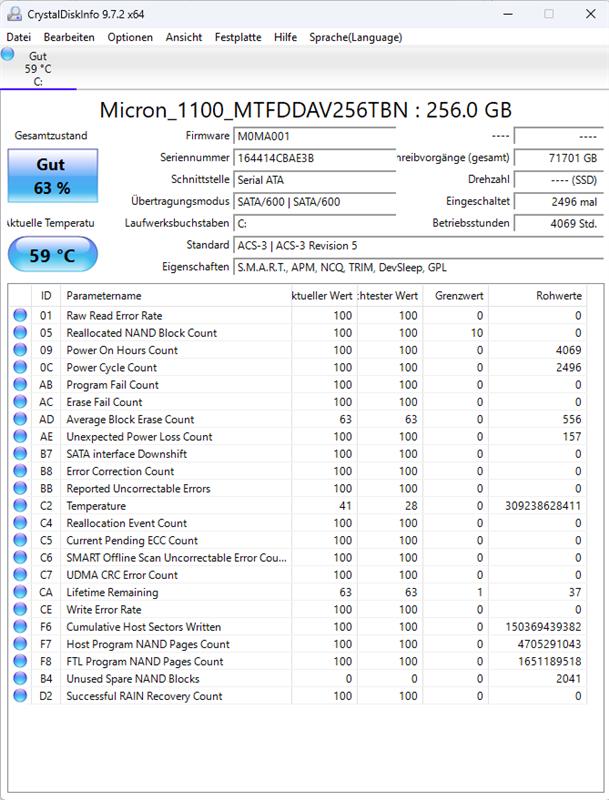The height and width of the screenshot is (800, 609).
Task: Click the Betriebsstunden value 4069 Std.
Action: coord(559,223)
